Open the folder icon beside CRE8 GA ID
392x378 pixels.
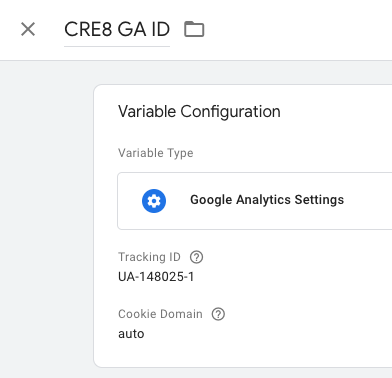click(x=194, y=29)
